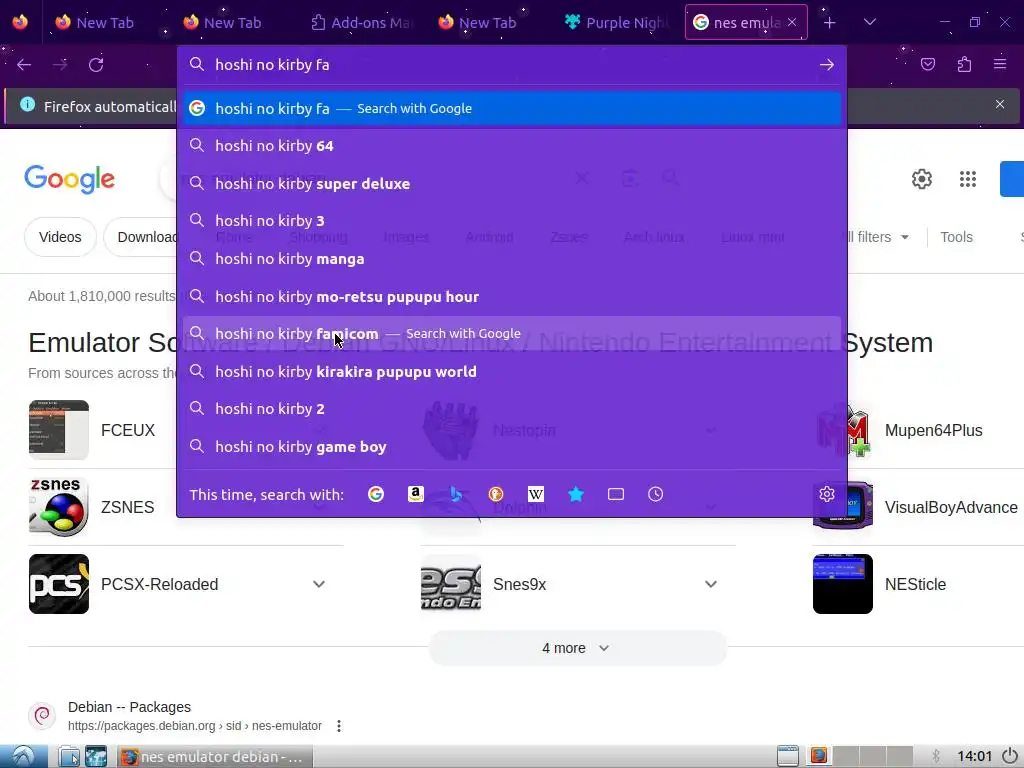Open the Mupen64Plus entry
The image size is (1024, 768).
(933, 430)
